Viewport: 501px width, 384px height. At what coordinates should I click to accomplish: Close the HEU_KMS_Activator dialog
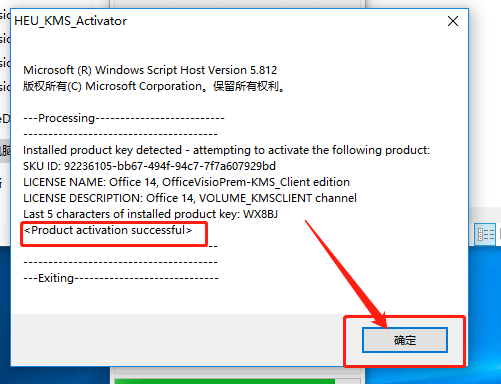(x=453, y=21)
